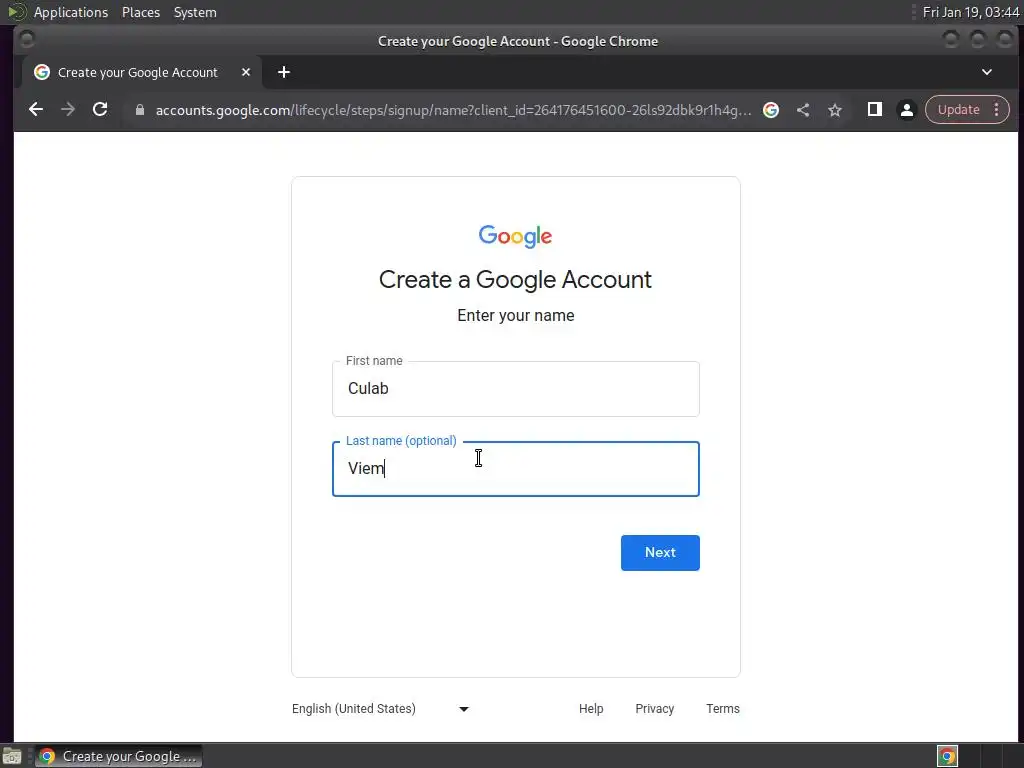Click the Chrome taskbar entry at bottom
1024x768 pixels.
(x=118, y=756)
